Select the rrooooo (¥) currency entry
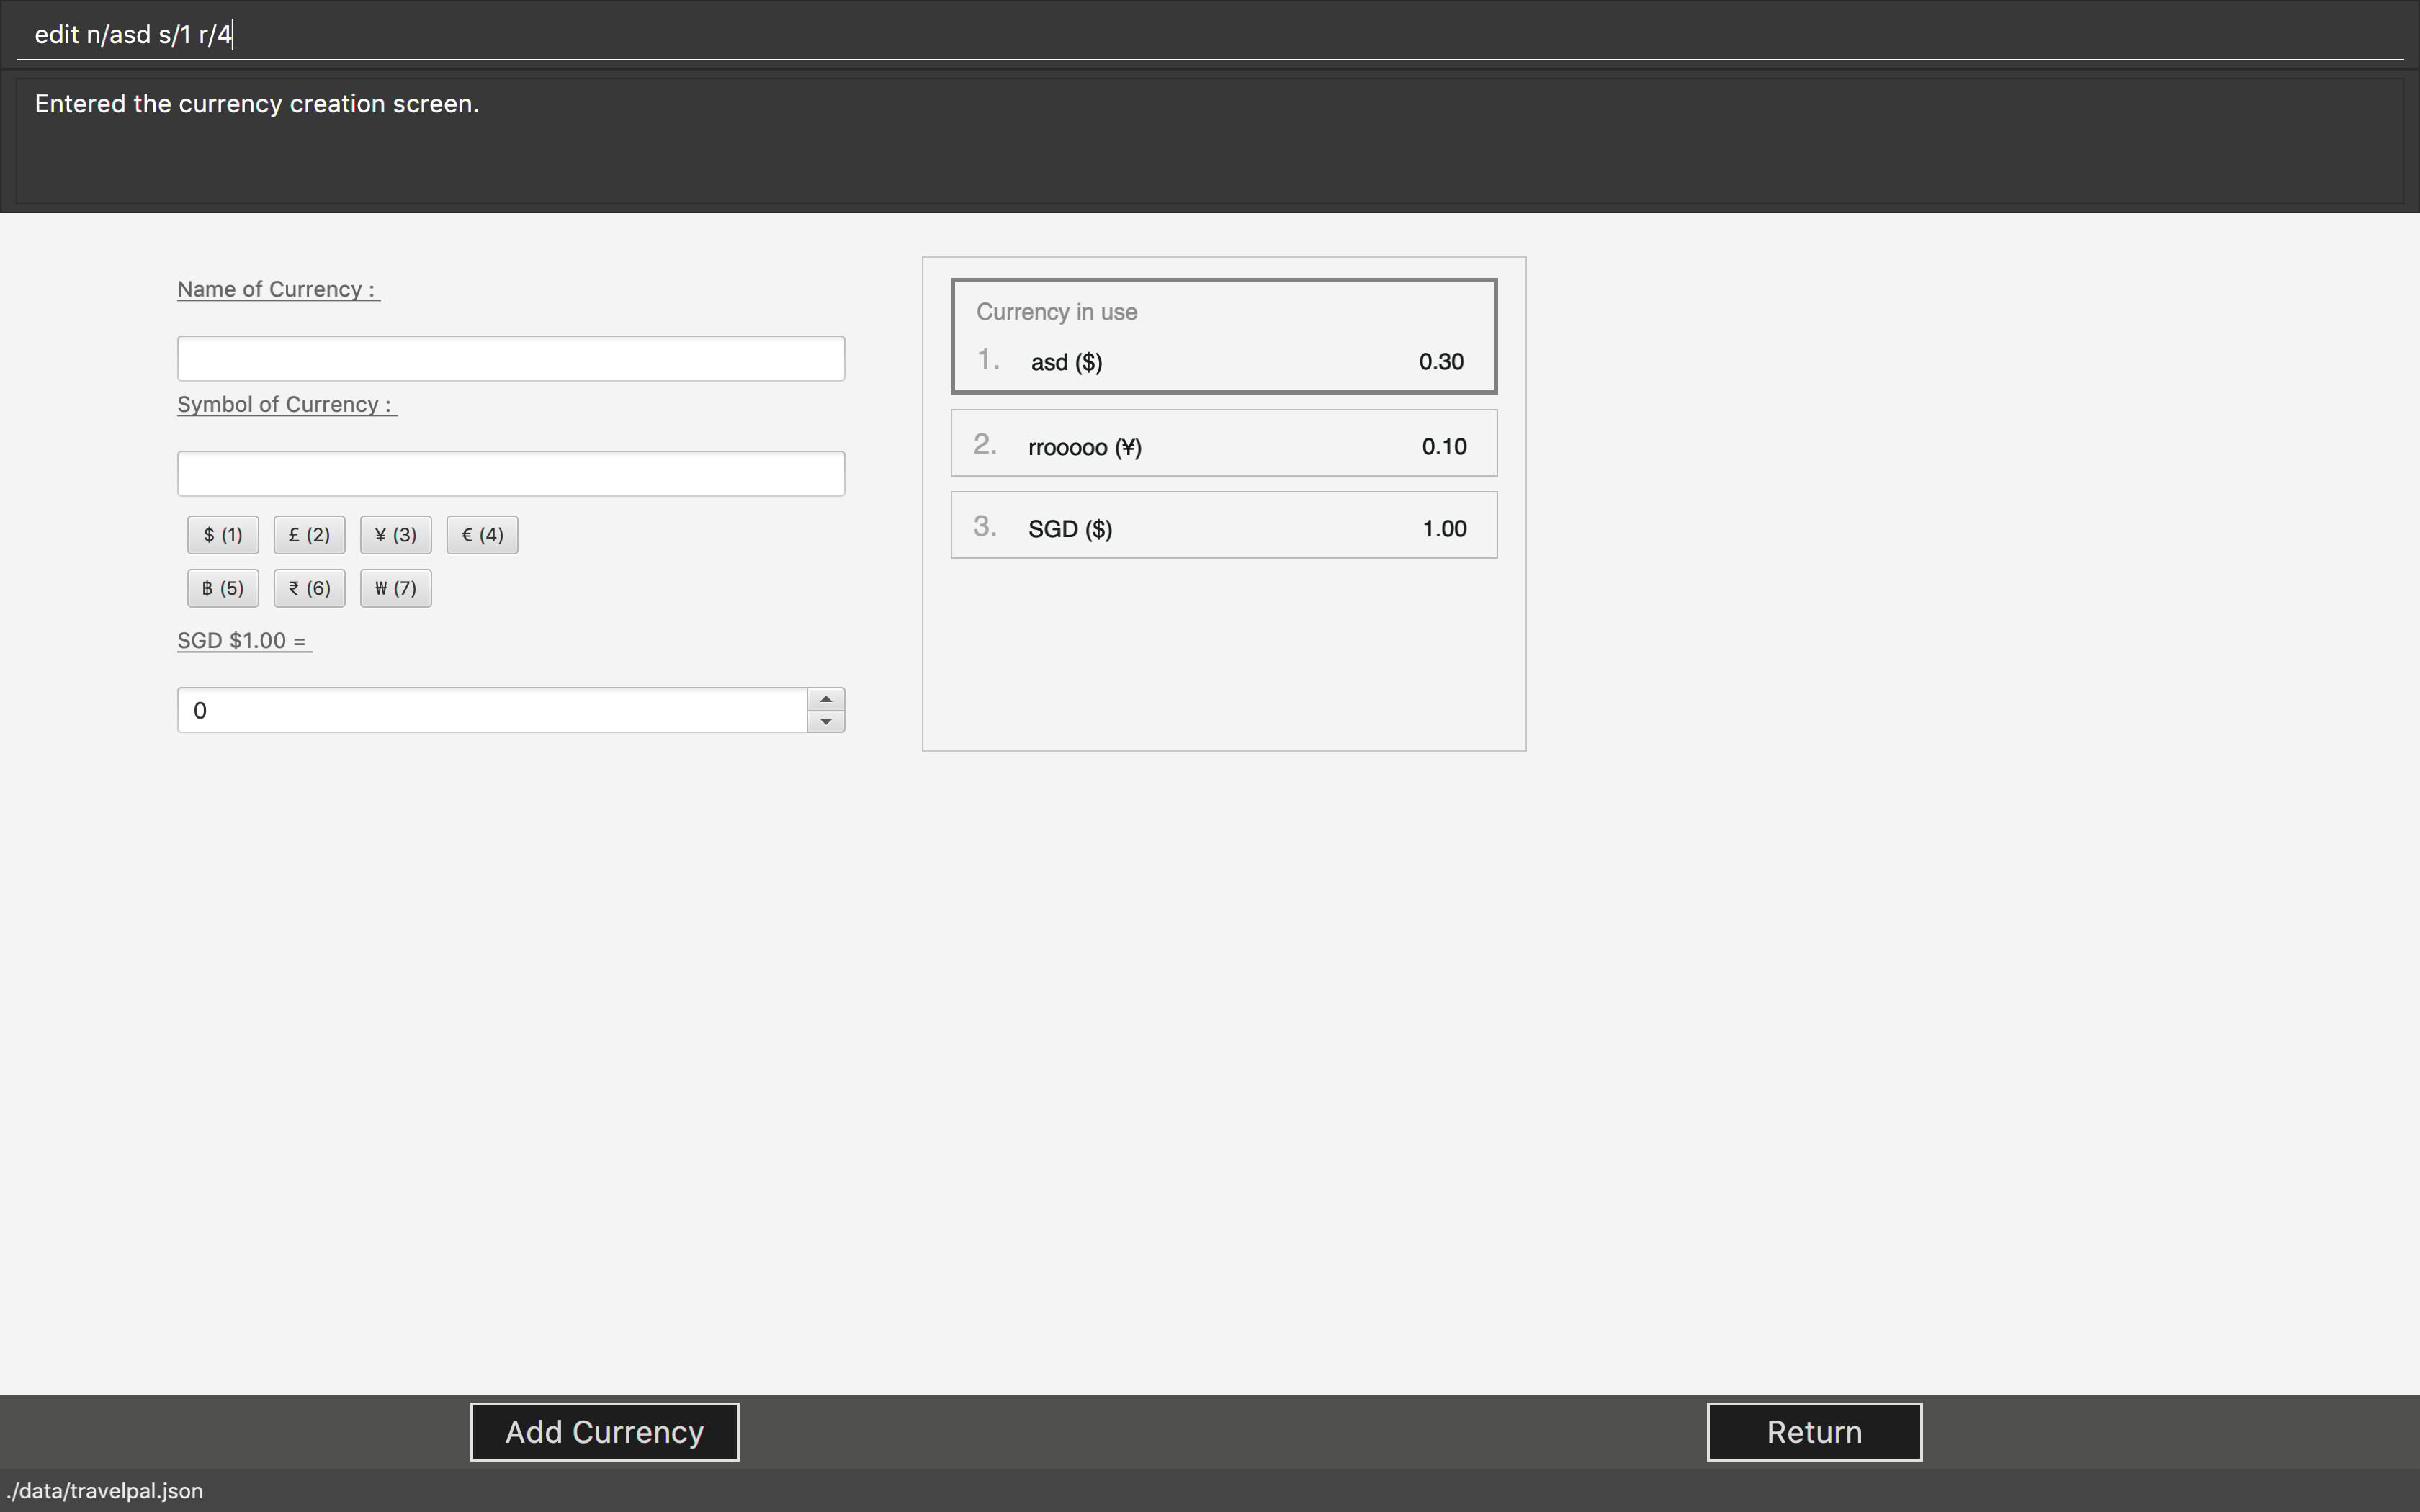2420x1512 pixels. 1223,444
